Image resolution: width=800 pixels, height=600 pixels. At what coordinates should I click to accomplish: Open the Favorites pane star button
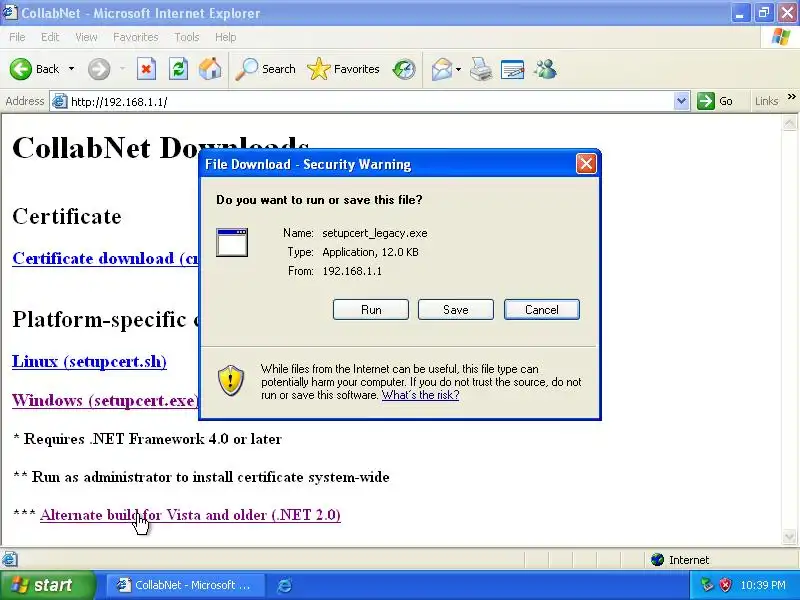pos(343,69)
